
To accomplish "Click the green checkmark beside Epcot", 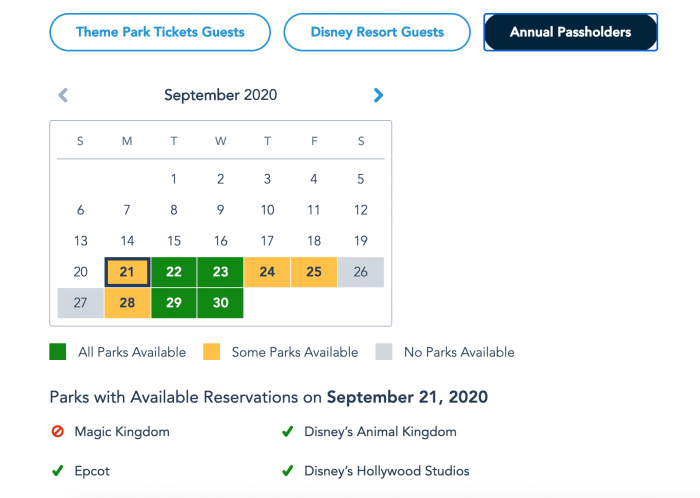I will tap(58, 471).
